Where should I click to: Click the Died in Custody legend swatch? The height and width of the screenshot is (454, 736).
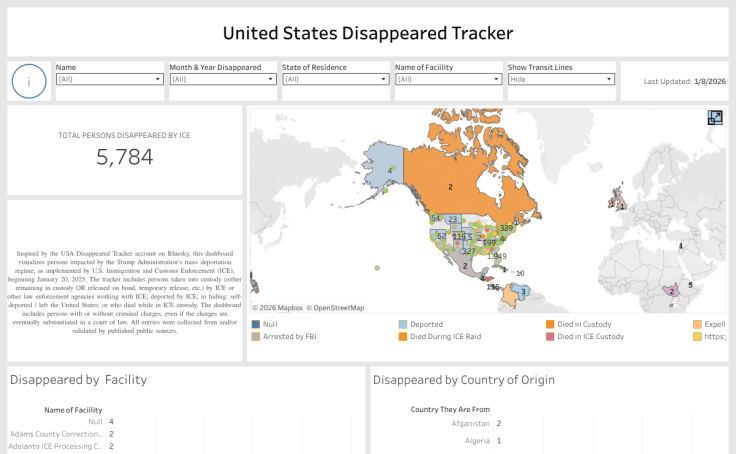click(550, 324)
